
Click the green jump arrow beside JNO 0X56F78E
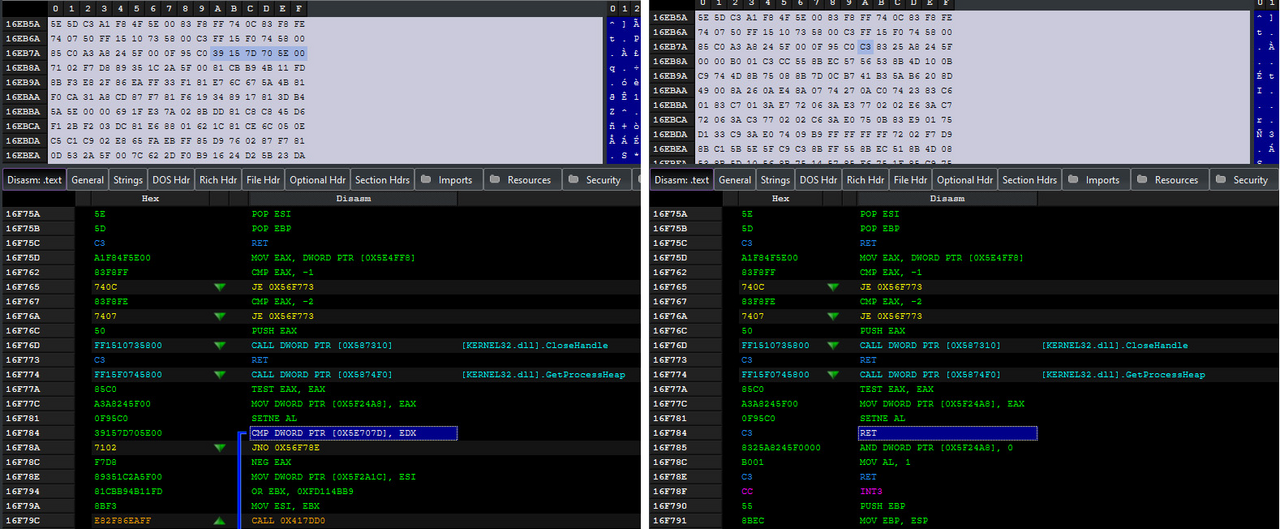pyautogui.click(x=220, y=448)
